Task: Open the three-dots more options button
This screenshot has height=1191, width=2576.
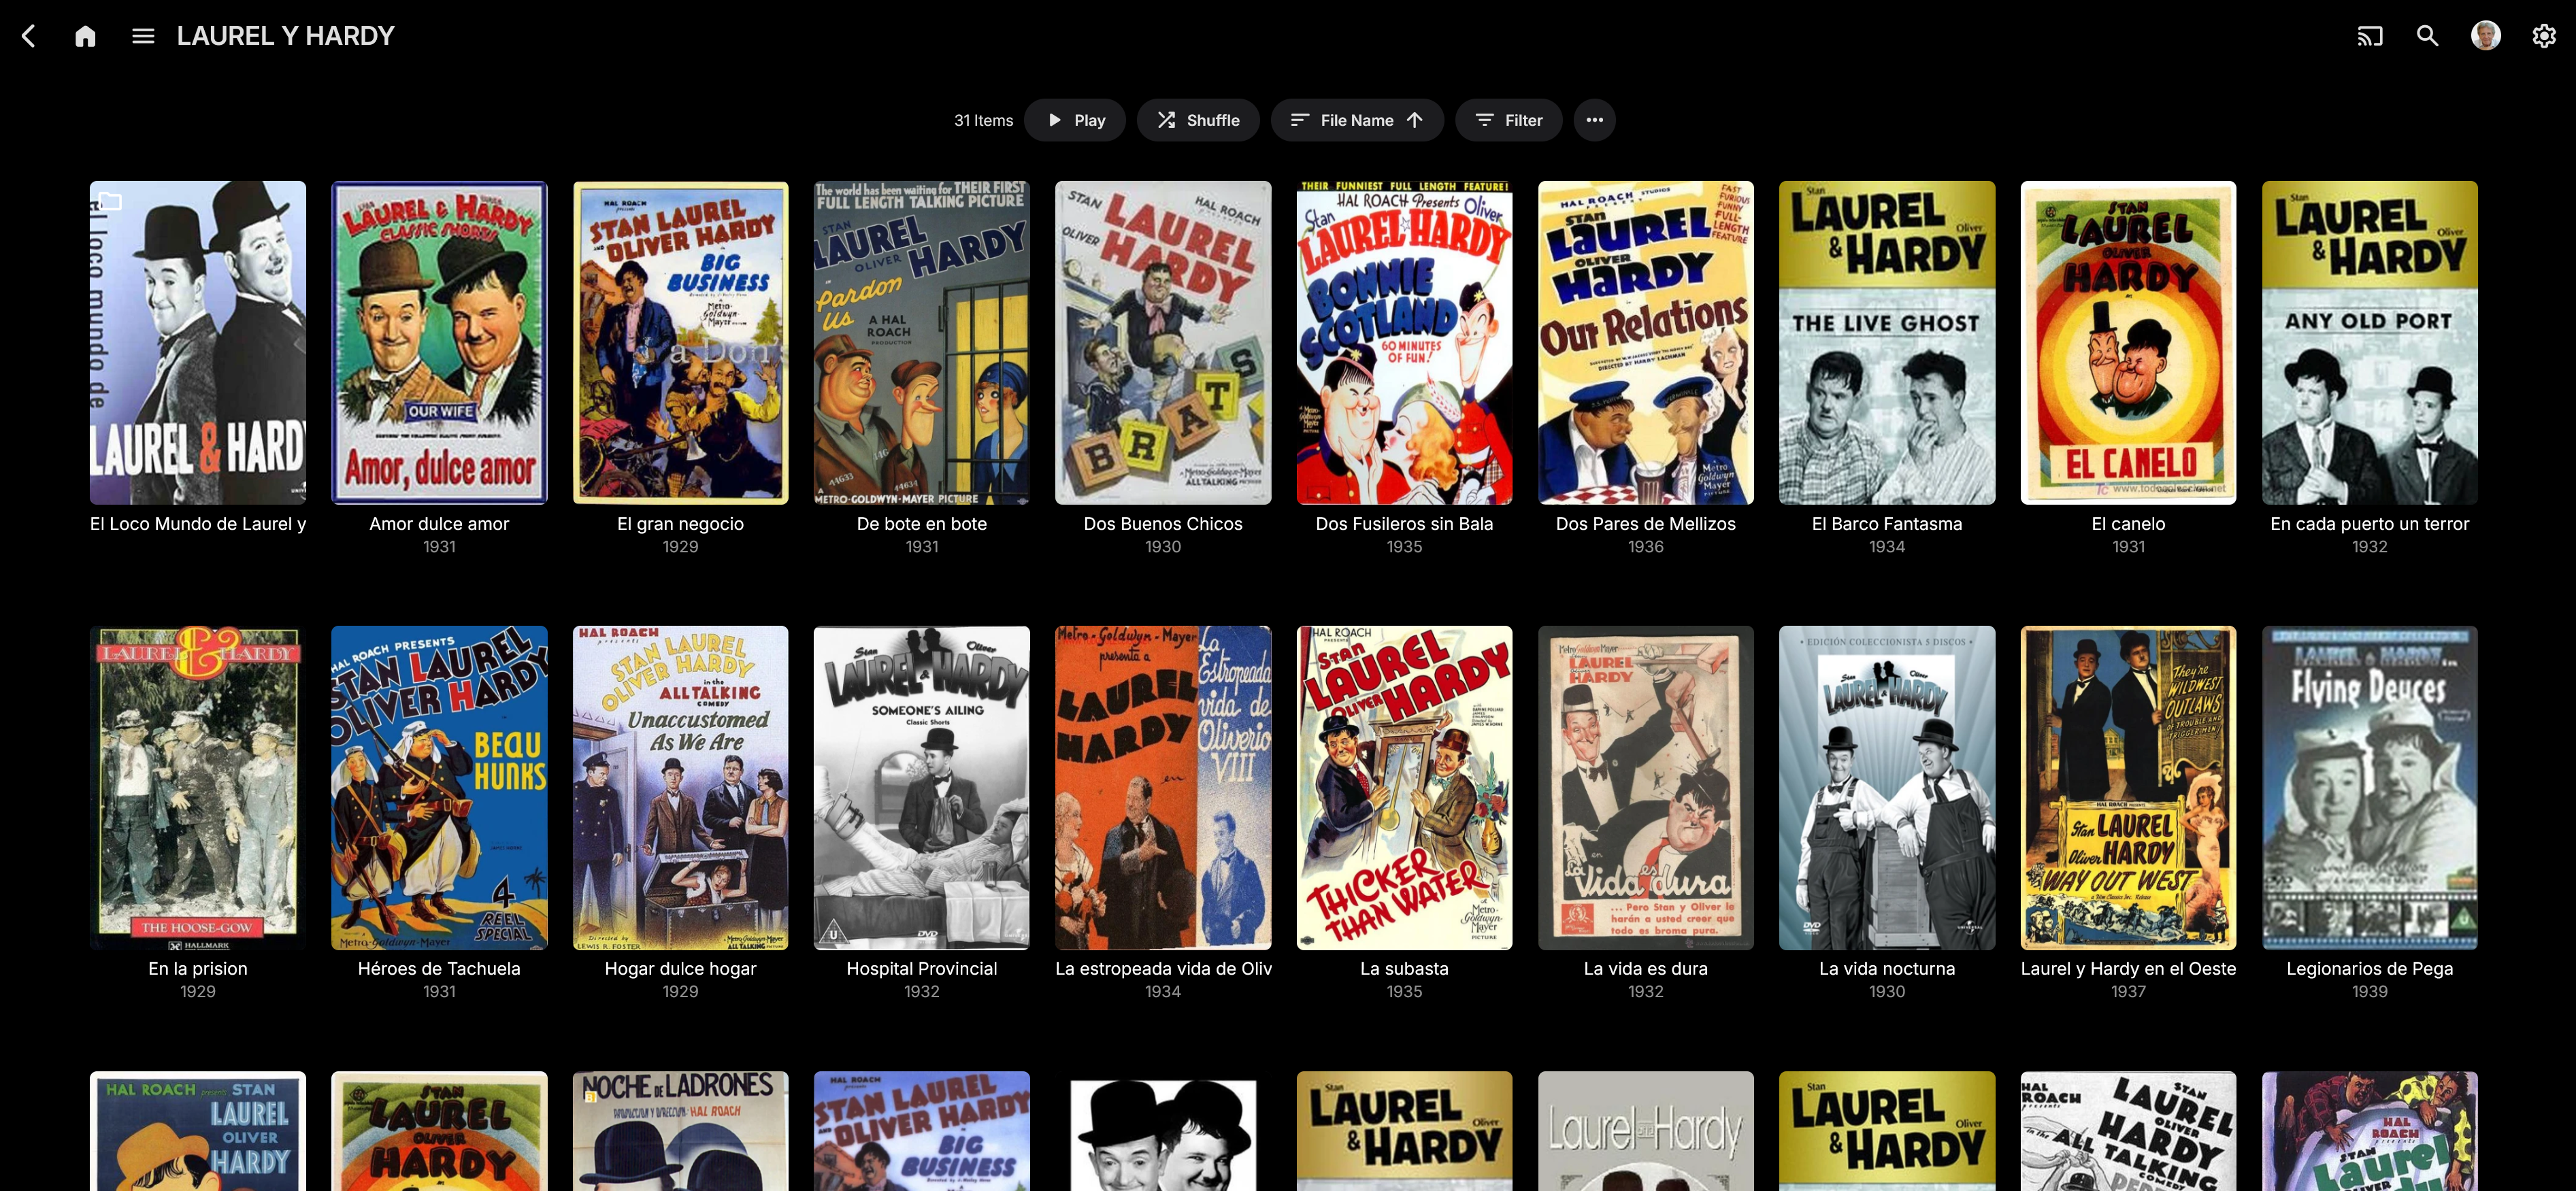Action: click(x=1594, y=120)
